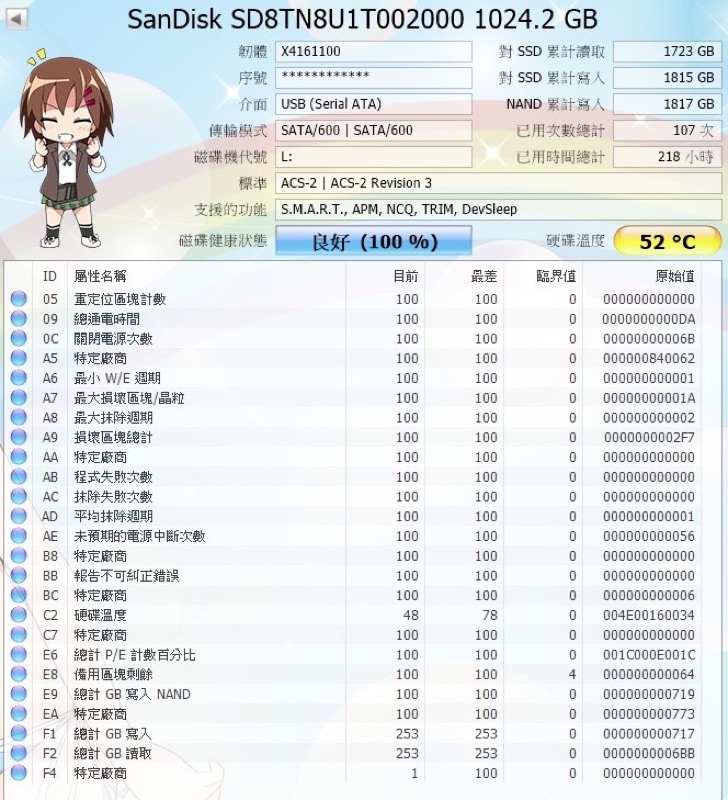Click the anime mascot character image
The height and width of the screenshot is (800, 728).
click(65, 149)
